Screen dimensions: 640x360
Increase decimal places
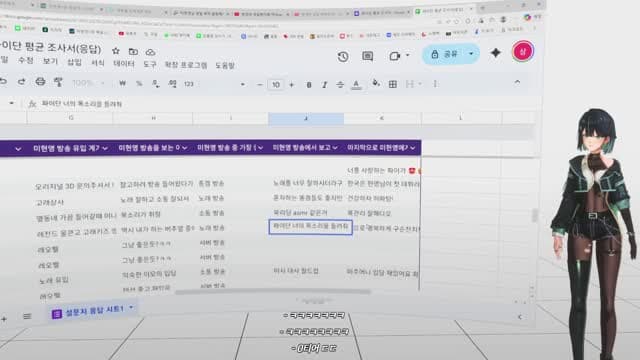172,84
